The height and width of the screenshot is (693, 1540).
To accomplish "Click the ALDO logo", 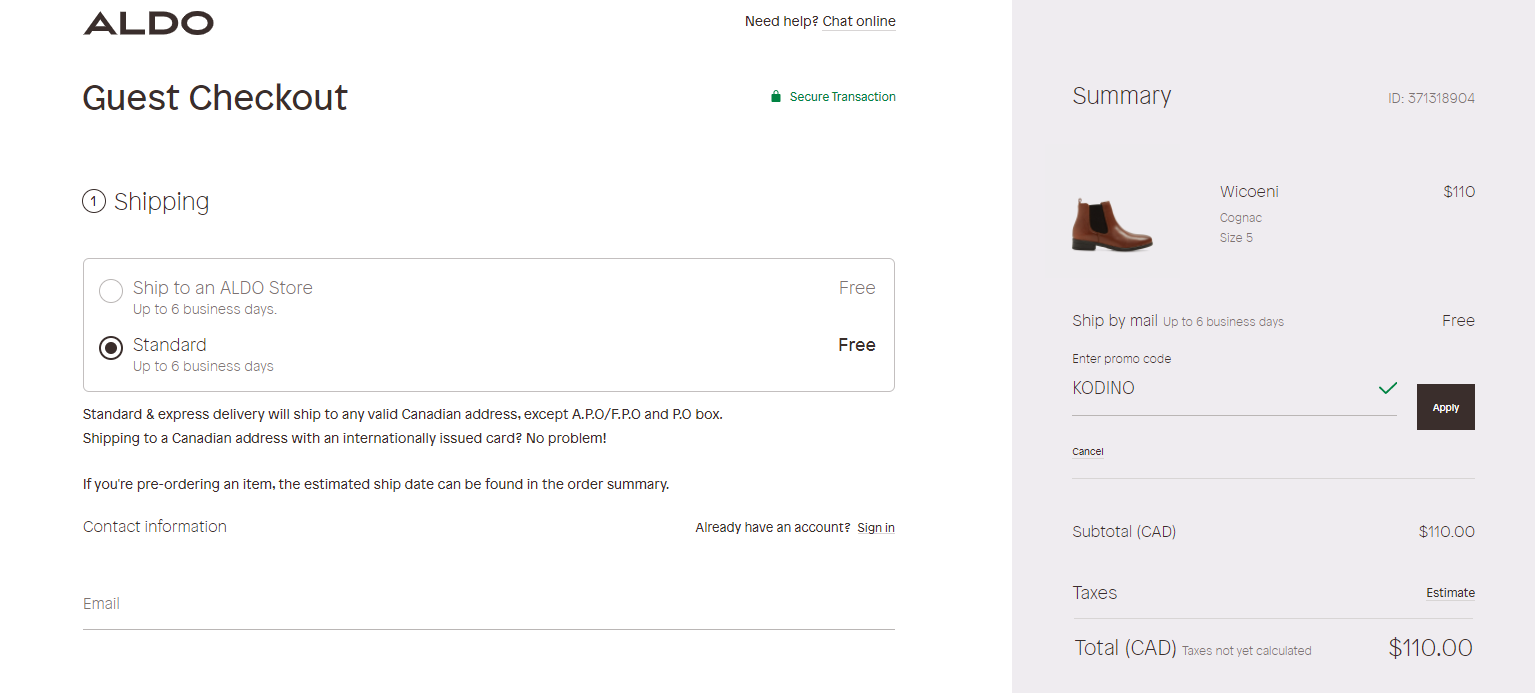I will pyautogui.click(x=148, y=23).
